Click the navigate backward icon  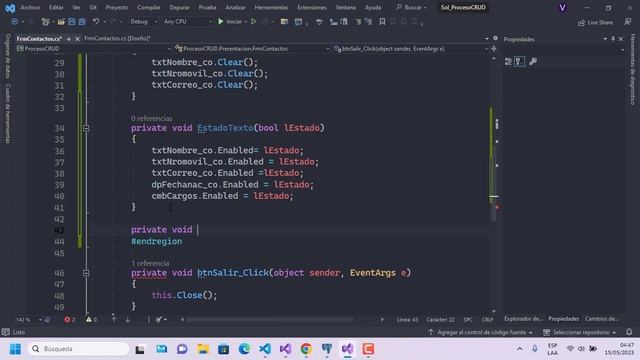click(x=15, y=22)
